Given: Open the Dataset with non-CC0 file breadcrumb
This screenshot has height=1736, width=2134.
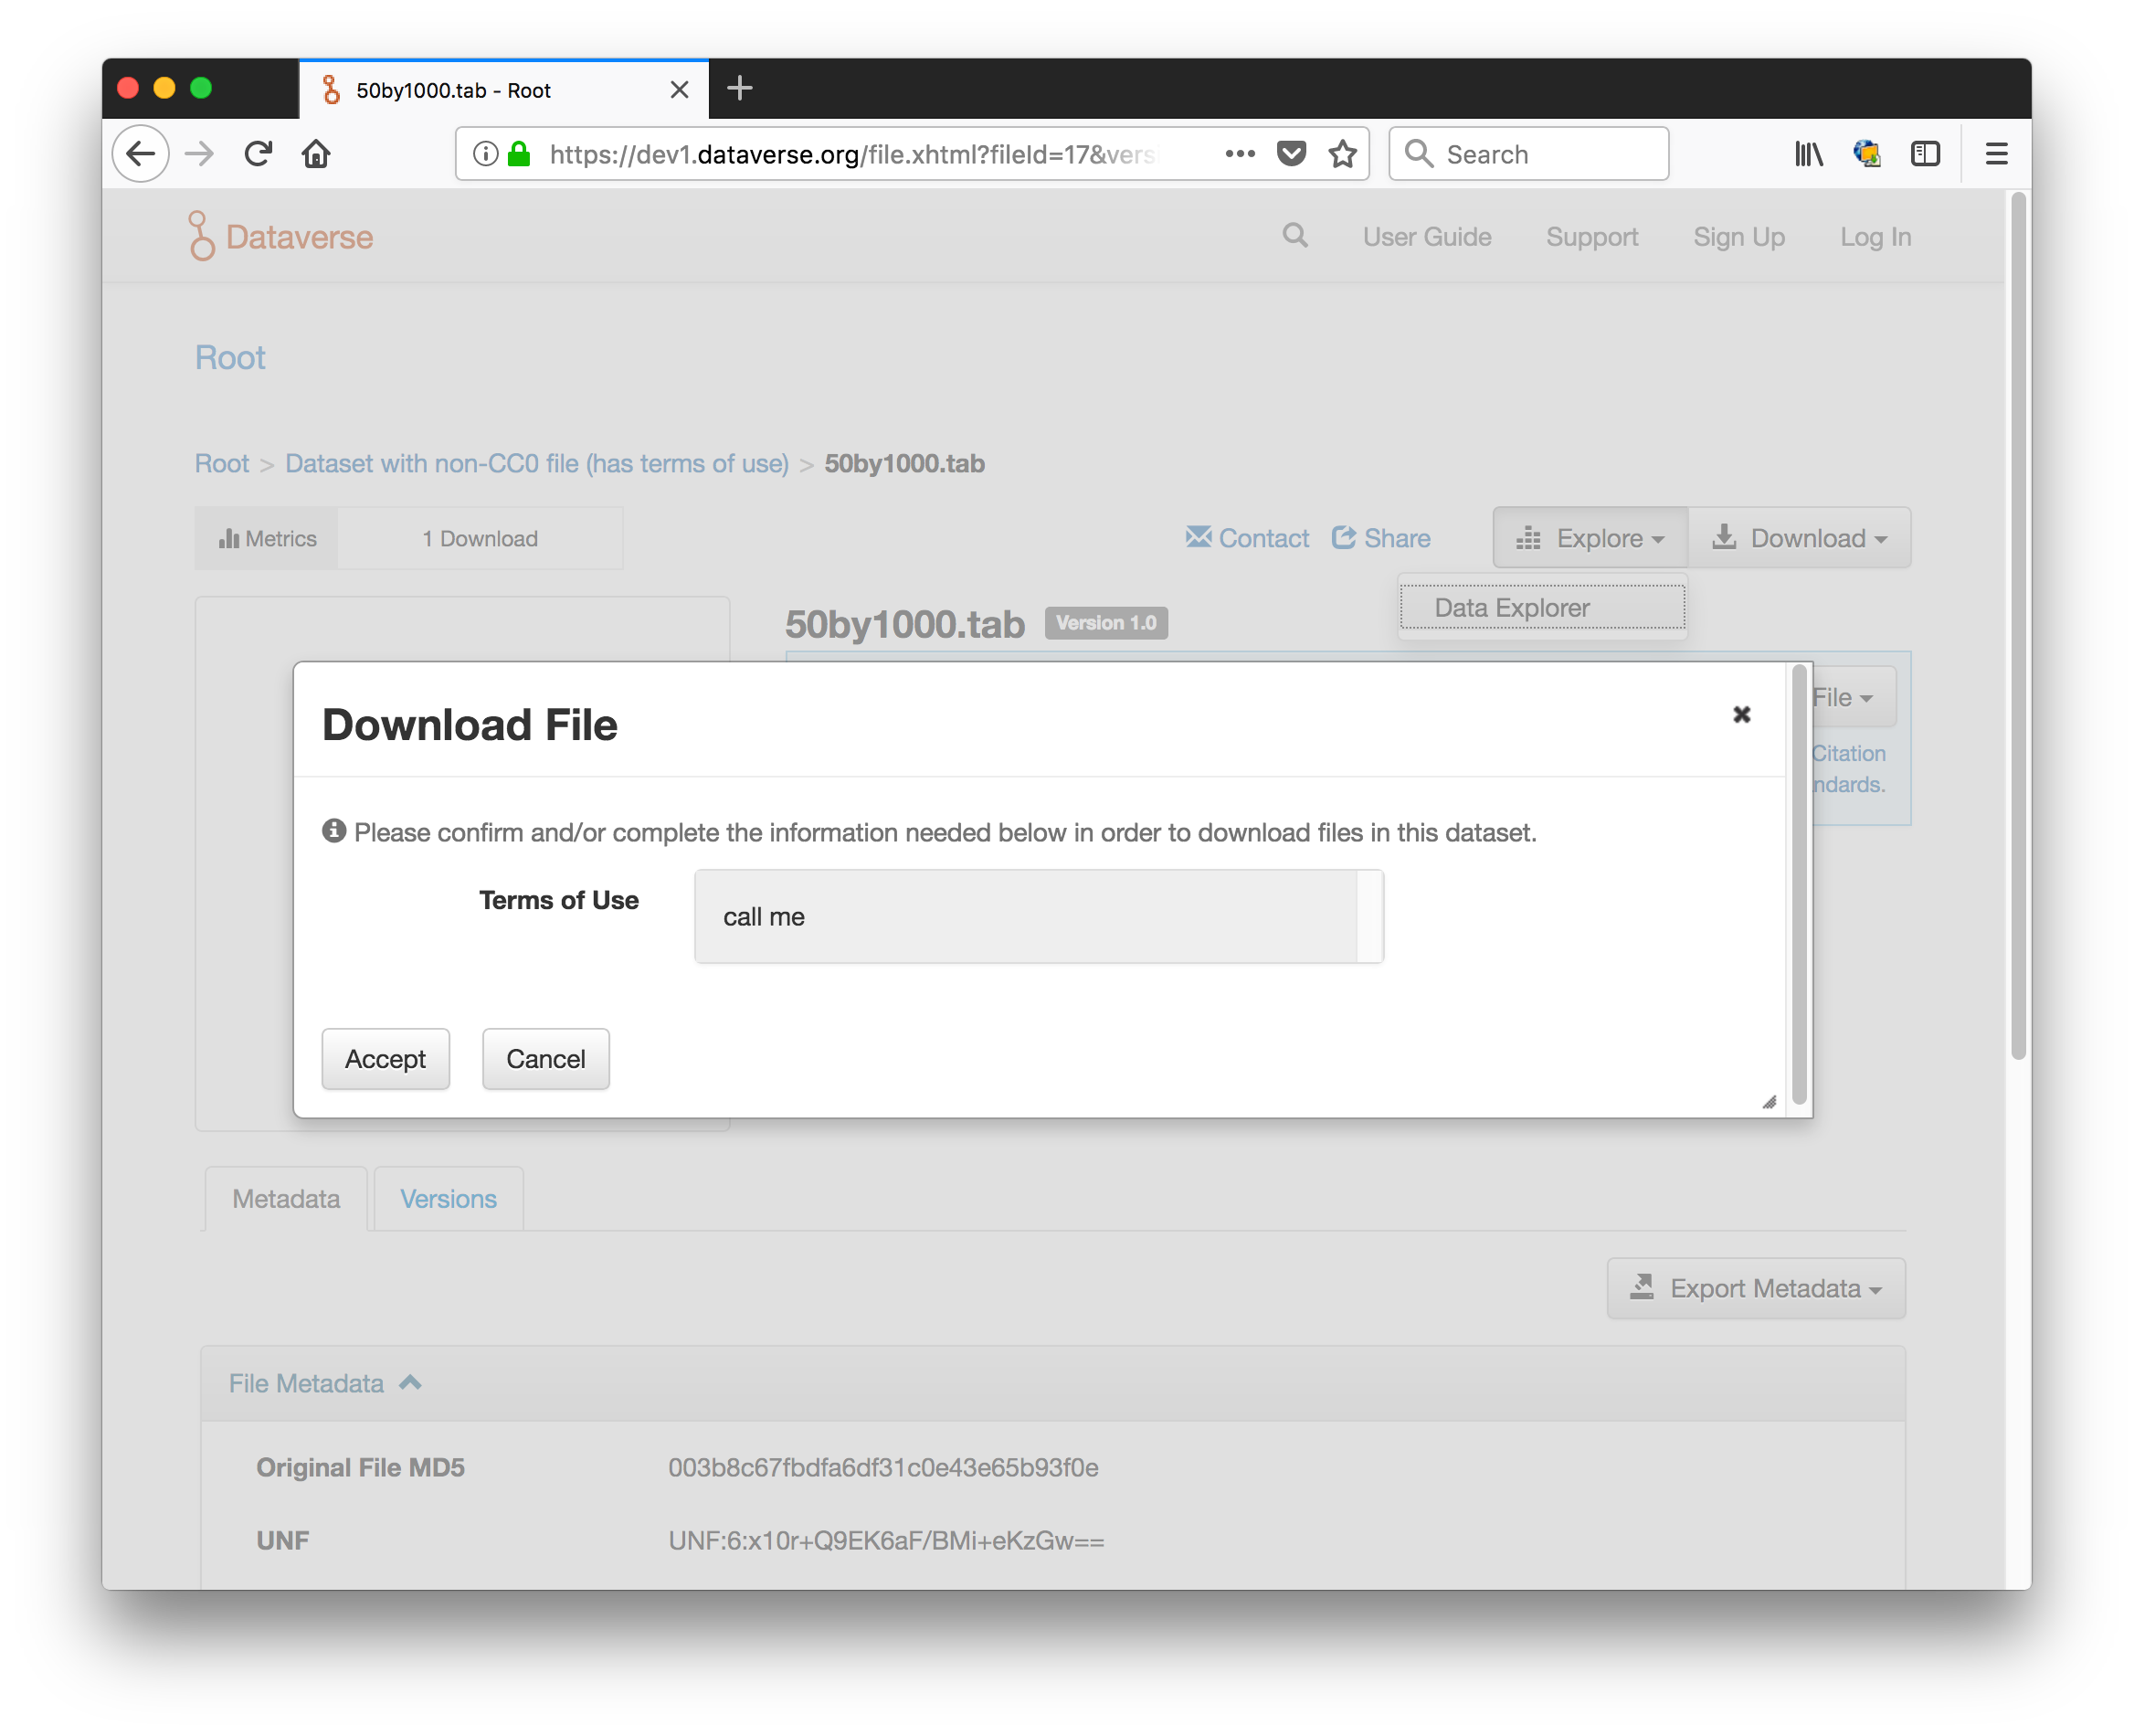Looking at the screenshot, I should [537, 464].
